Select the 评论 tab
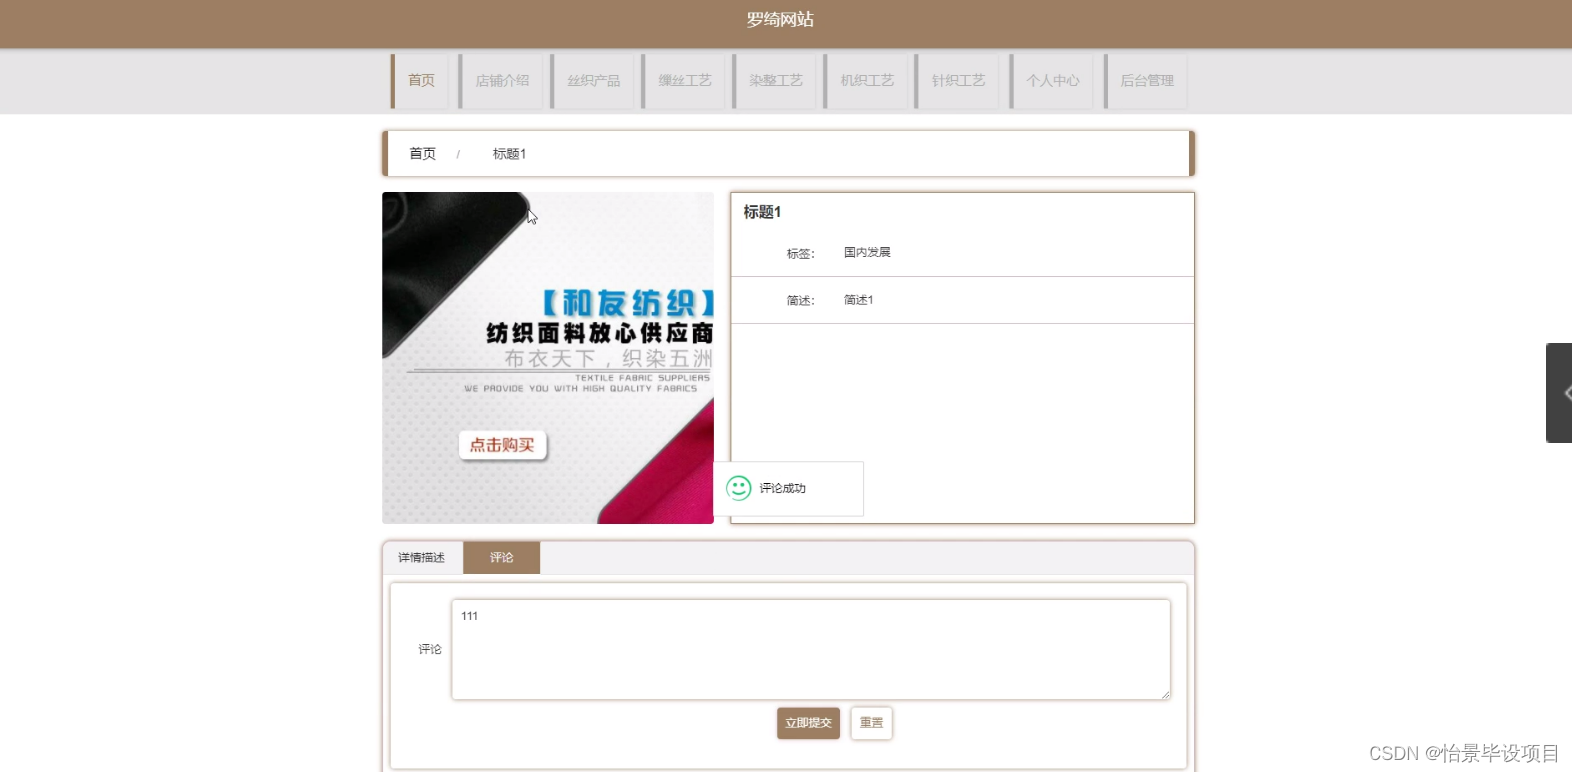 click(x=501, y=558)
